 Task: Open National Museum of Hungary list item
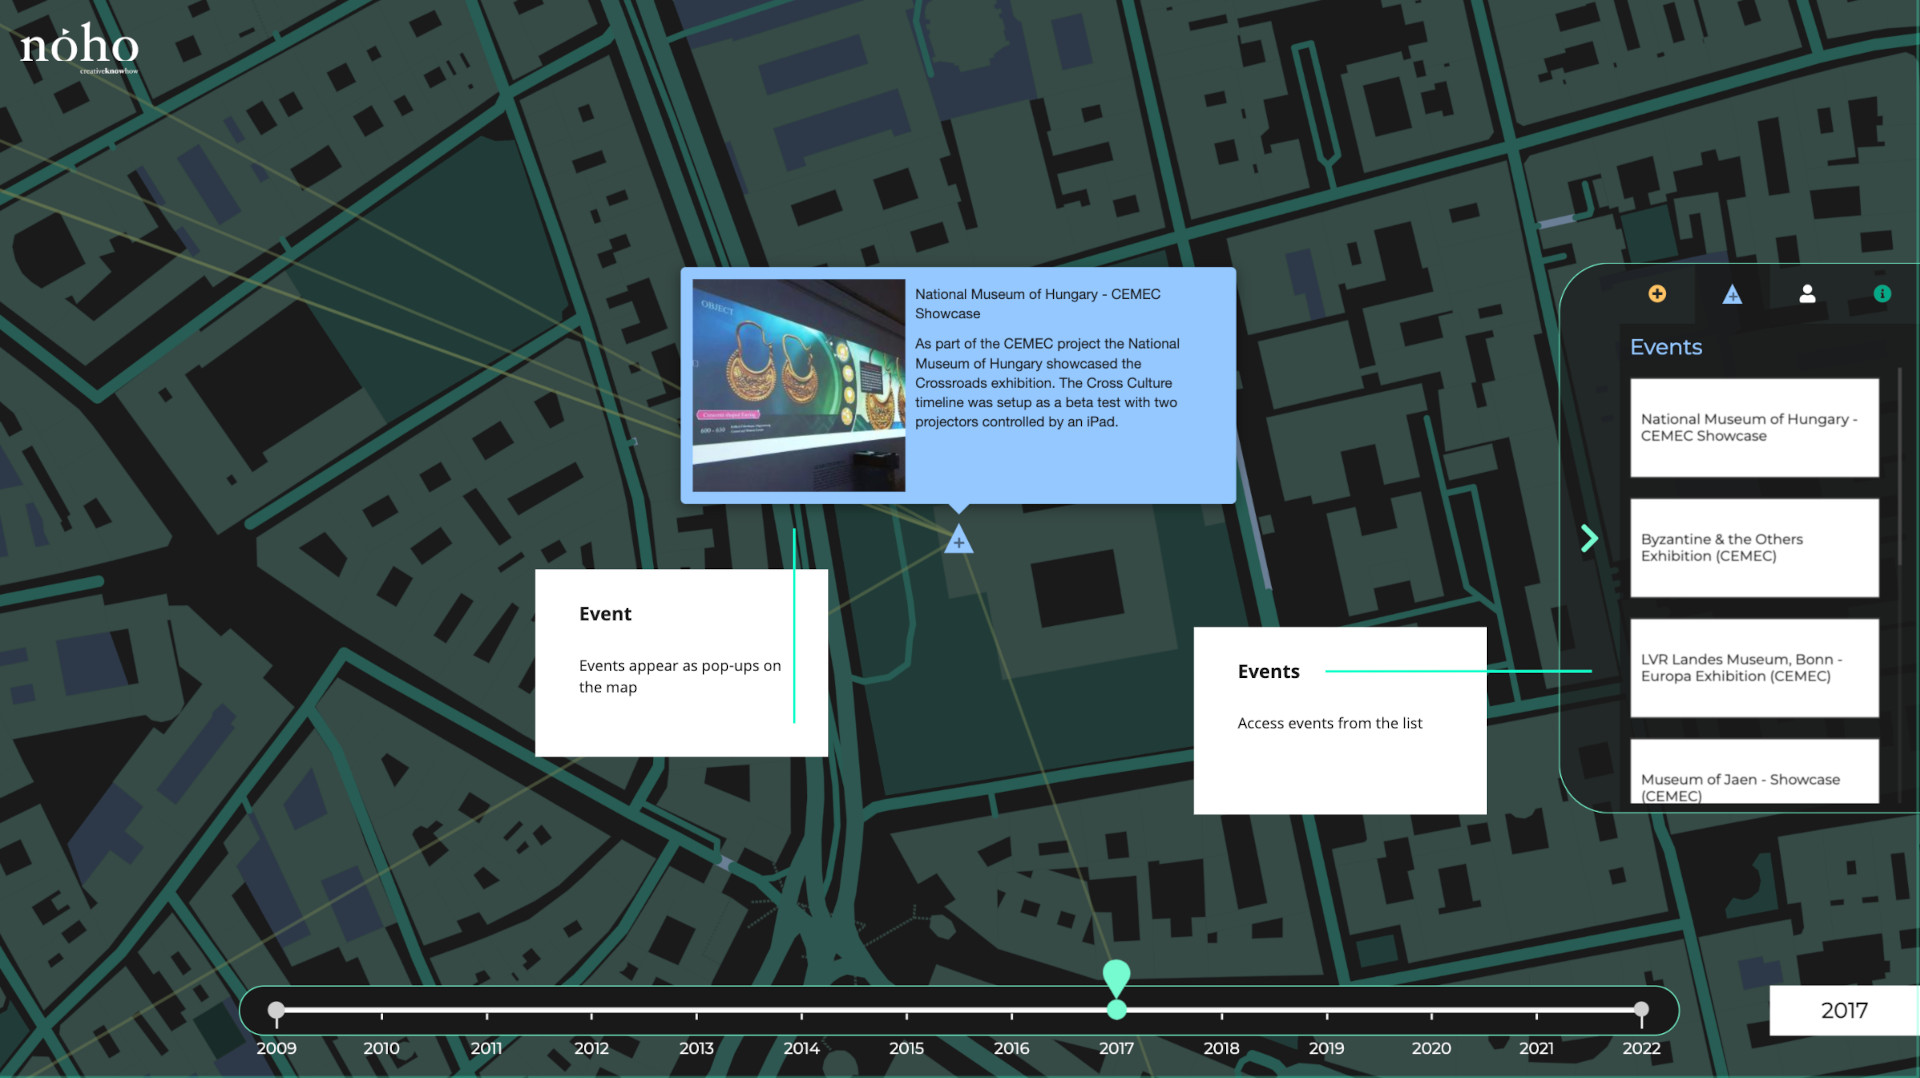1754,428
